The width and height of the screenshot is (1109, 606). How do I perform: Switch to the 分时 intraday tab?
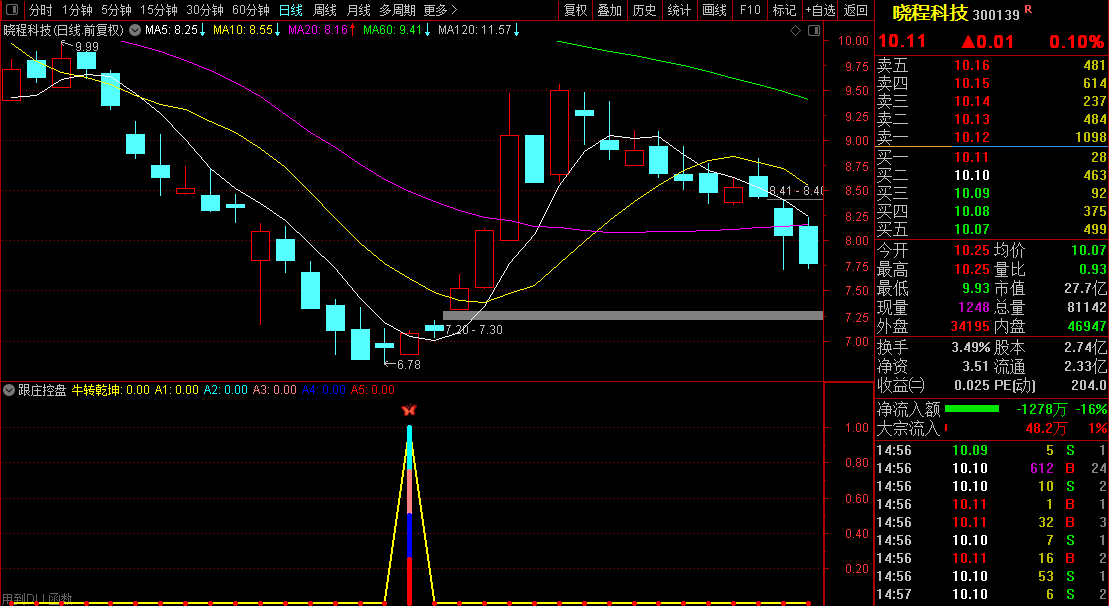[x=40, y=10]
